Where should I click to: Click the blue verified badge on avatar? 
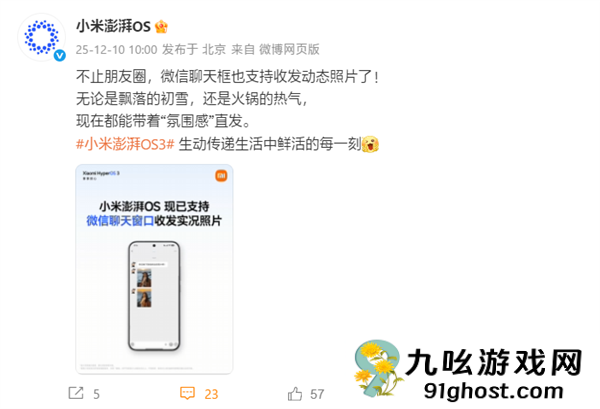(59, 55)
